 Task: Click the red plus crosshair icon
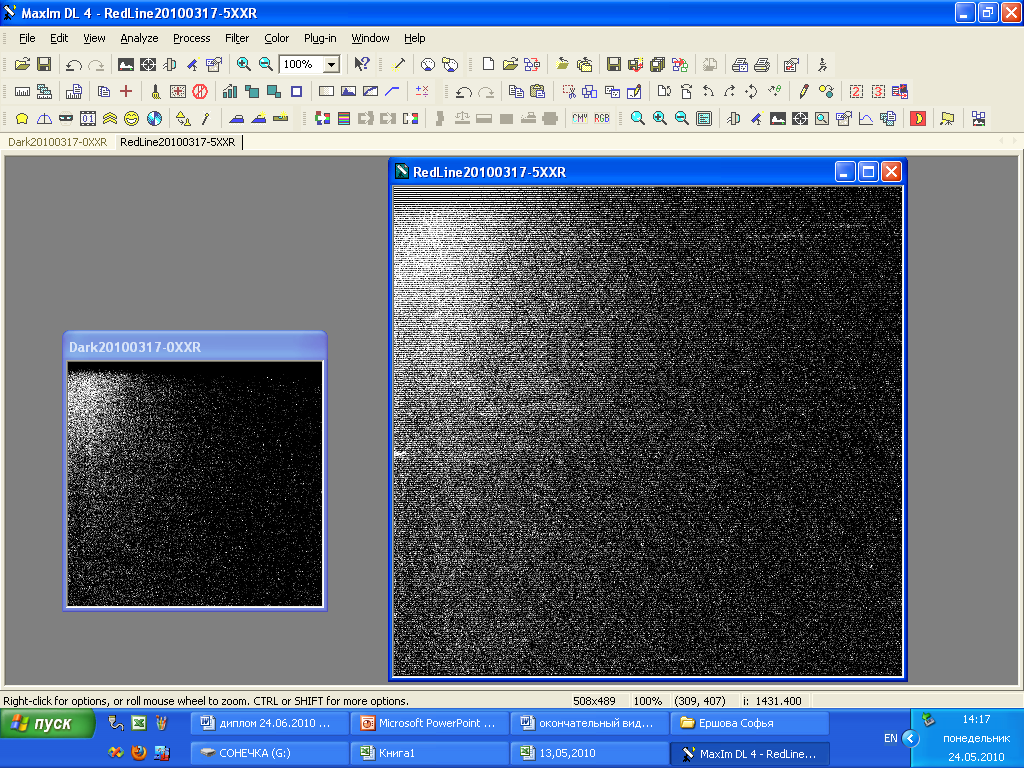click(x=126, y=91)
